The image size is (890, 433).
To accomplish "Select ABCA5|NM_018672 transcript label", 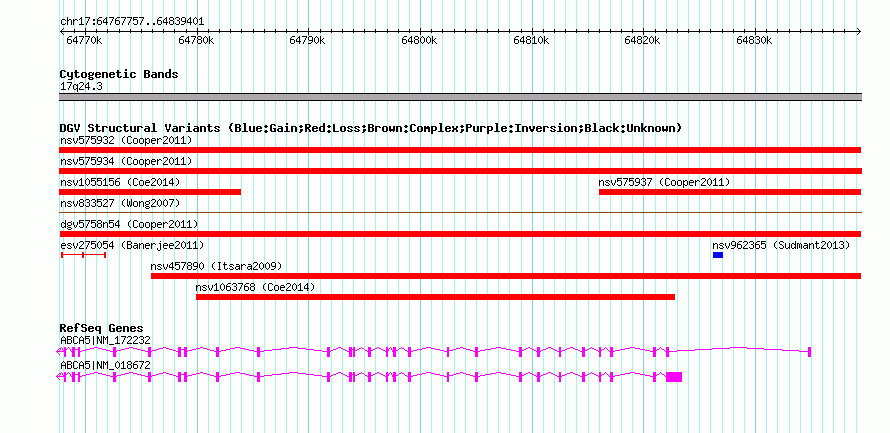I will coord(105,365).
